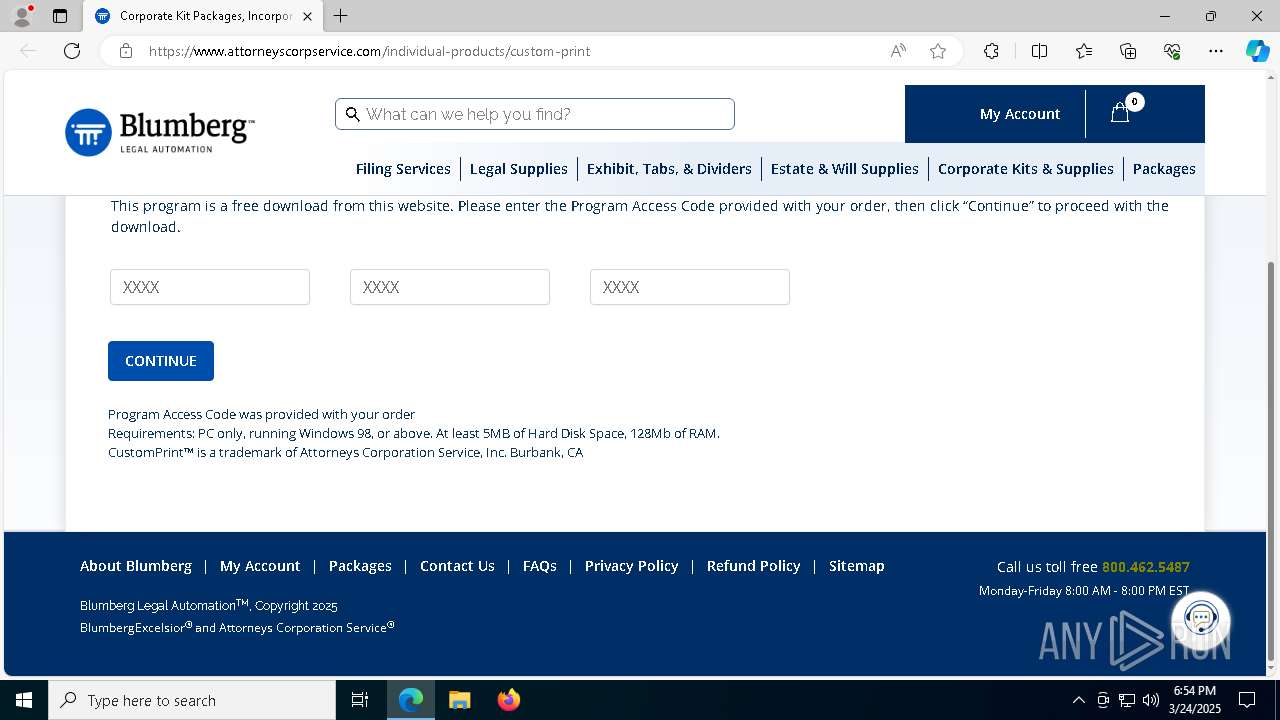Open Corporate Kits & Supplies menu
This screenshot has height=720, width=1280.
point(1025,169)
